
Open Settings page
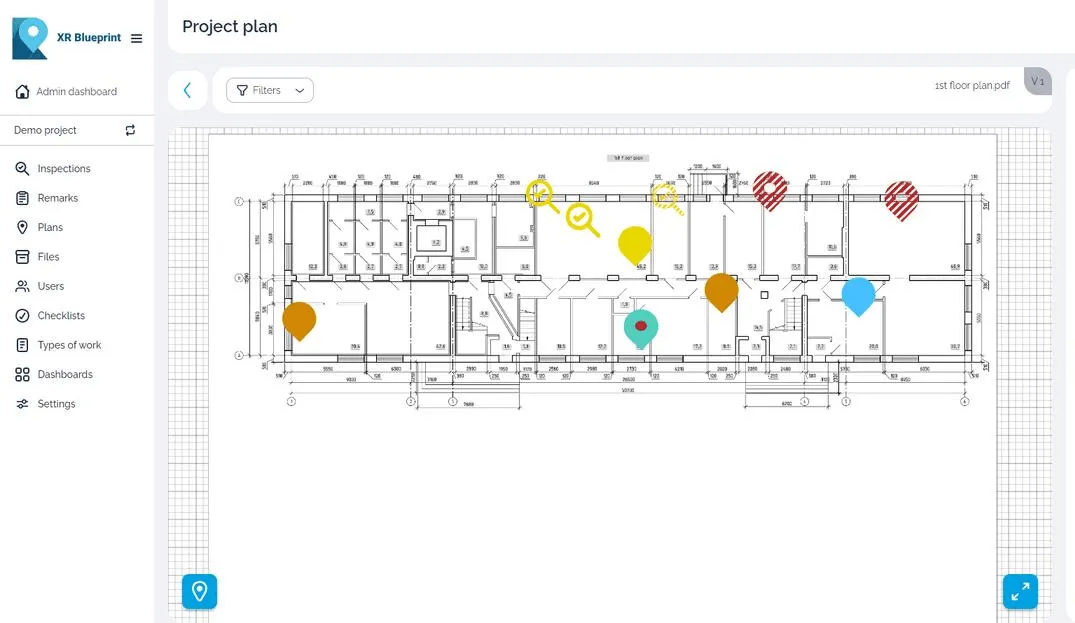coord(56,404)
